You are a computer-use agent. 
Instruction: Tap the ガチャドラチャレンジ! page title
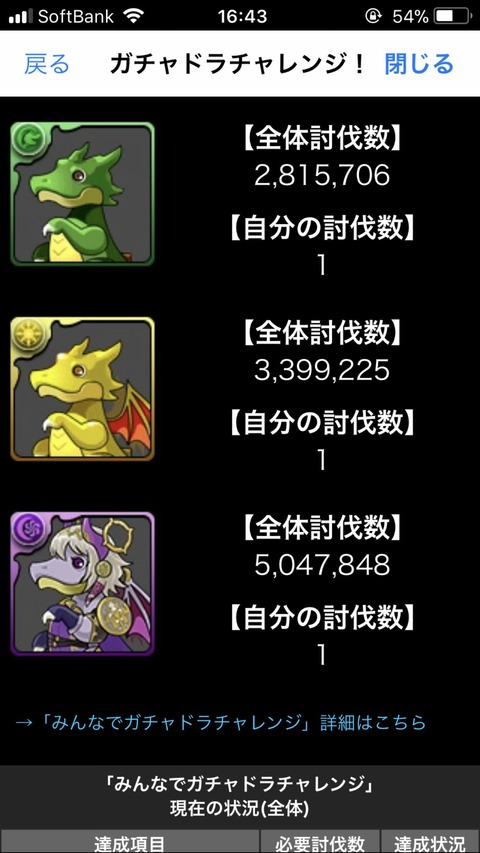tap(238, 64)
